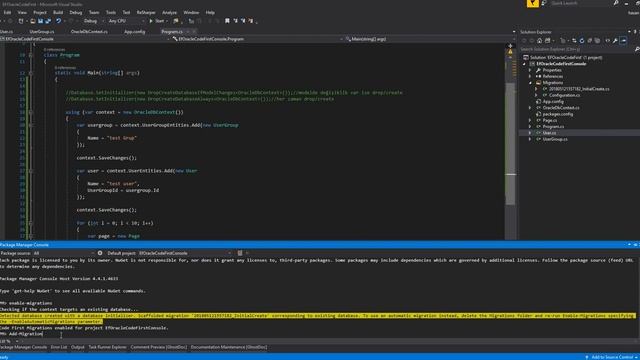Open ReSharper menu
Viewport: 640px width, 360px height.
pyautogui.click(x=146, y=13)
